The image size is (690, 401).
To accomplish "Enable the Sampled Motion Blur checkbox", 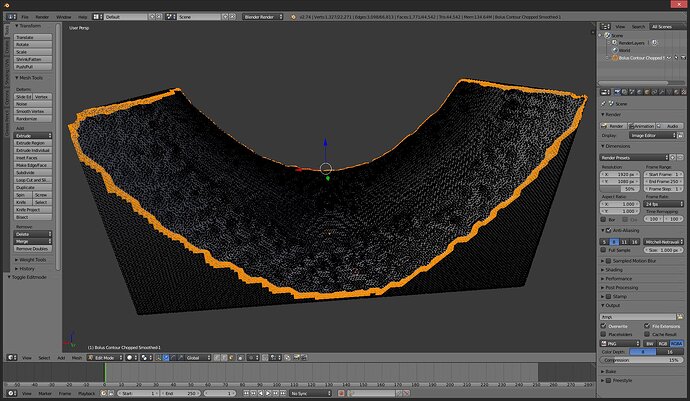I will [x=609, y=261].
